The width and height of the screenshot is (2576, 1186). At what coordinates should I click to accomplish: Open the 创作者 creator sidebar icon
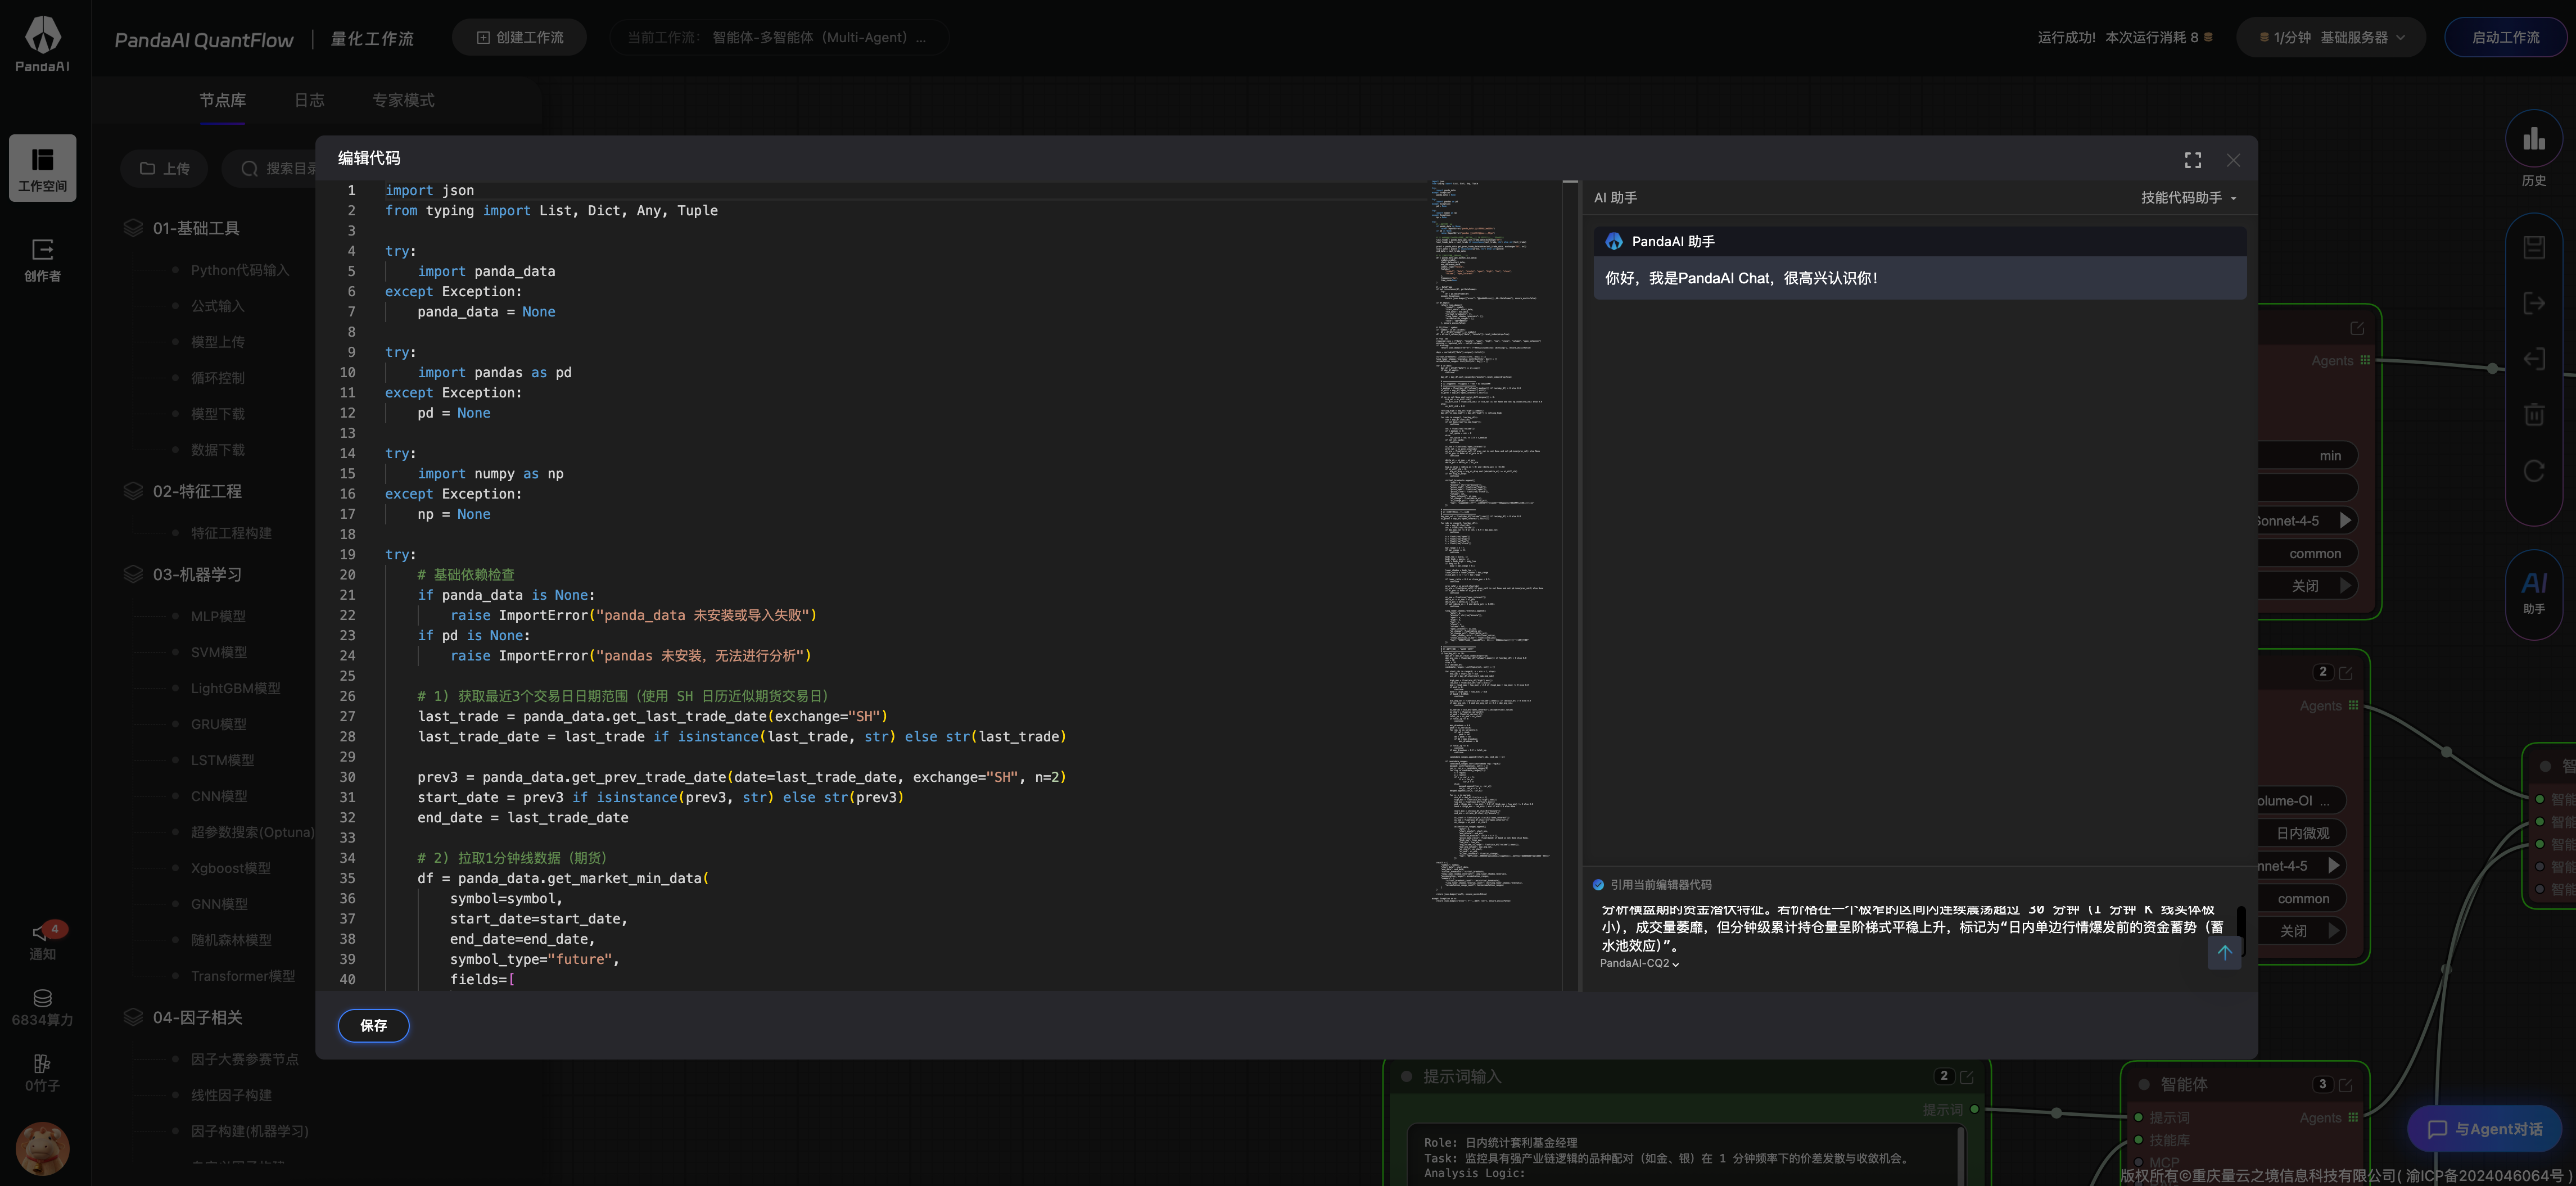[43, 259]
